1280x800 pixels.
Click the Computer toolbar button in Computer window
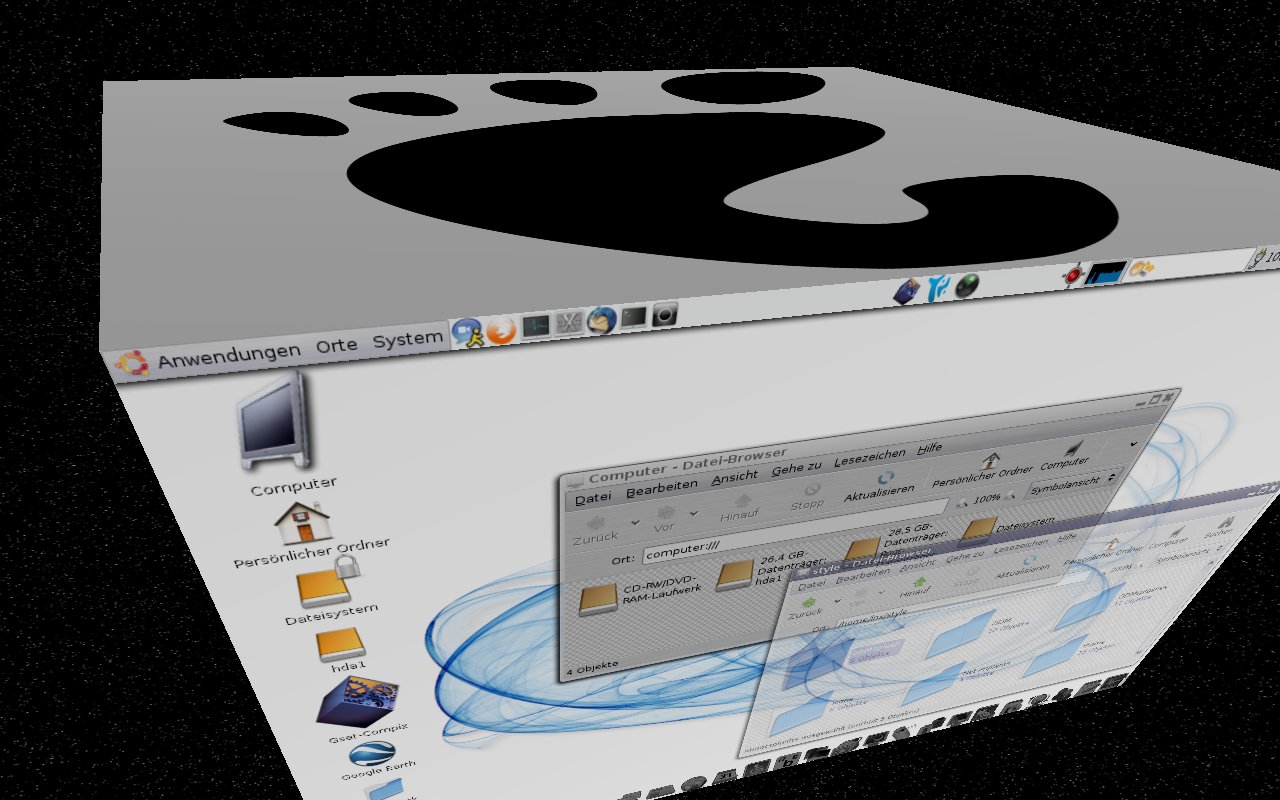(x=1064, y=456)
